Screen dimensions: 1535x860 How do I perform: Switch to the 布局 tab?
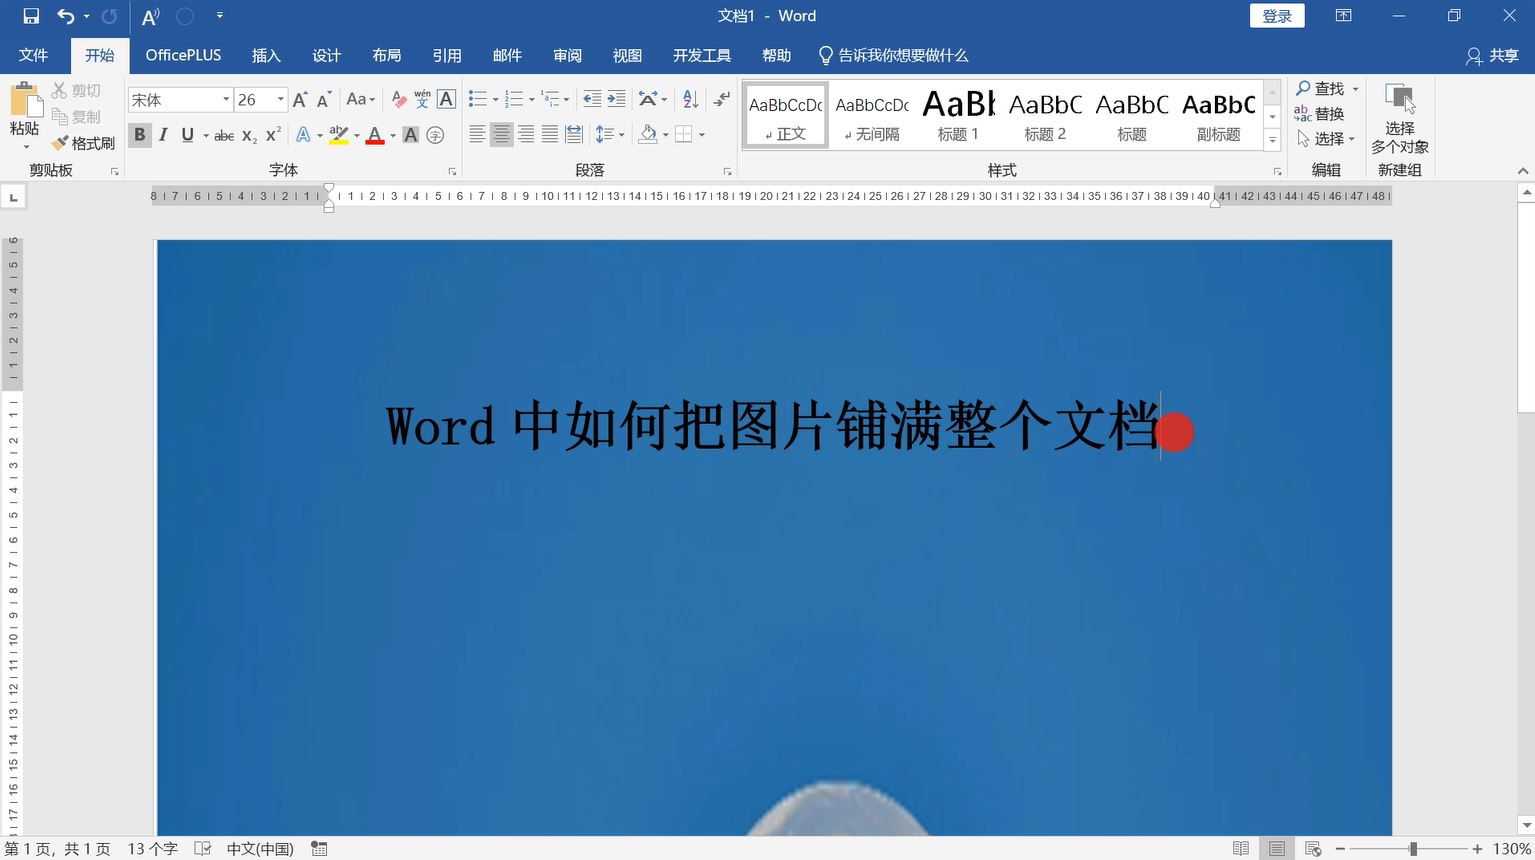tap(386, 56)
